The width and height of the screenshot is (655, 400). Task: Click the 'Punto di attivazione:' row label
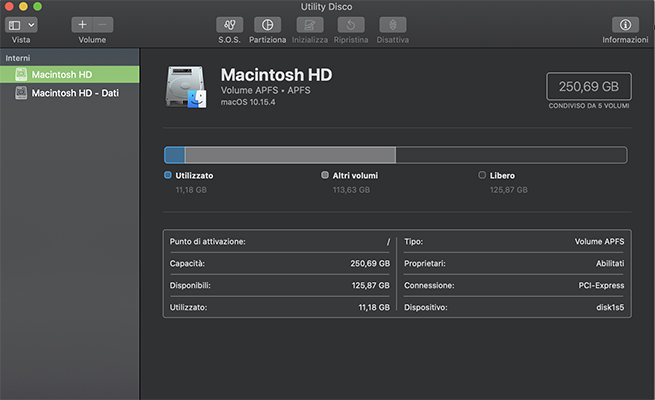(208, 242)
